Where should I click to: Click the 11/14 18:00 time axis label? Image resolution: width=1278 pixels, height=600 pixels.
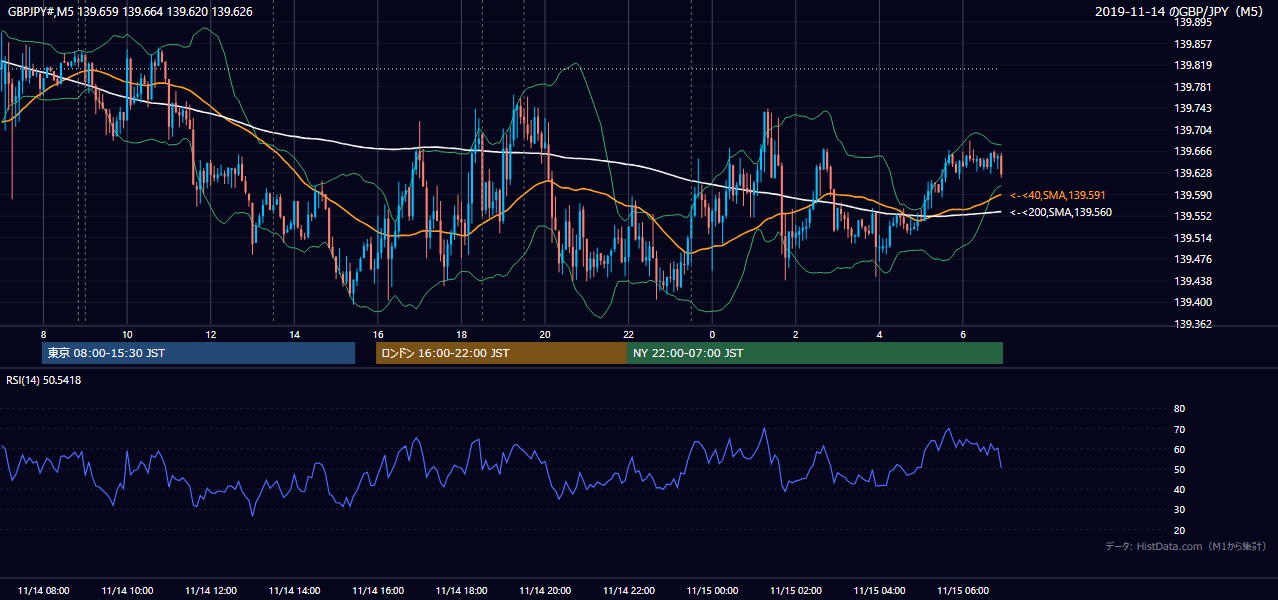(x=461, y=591)
